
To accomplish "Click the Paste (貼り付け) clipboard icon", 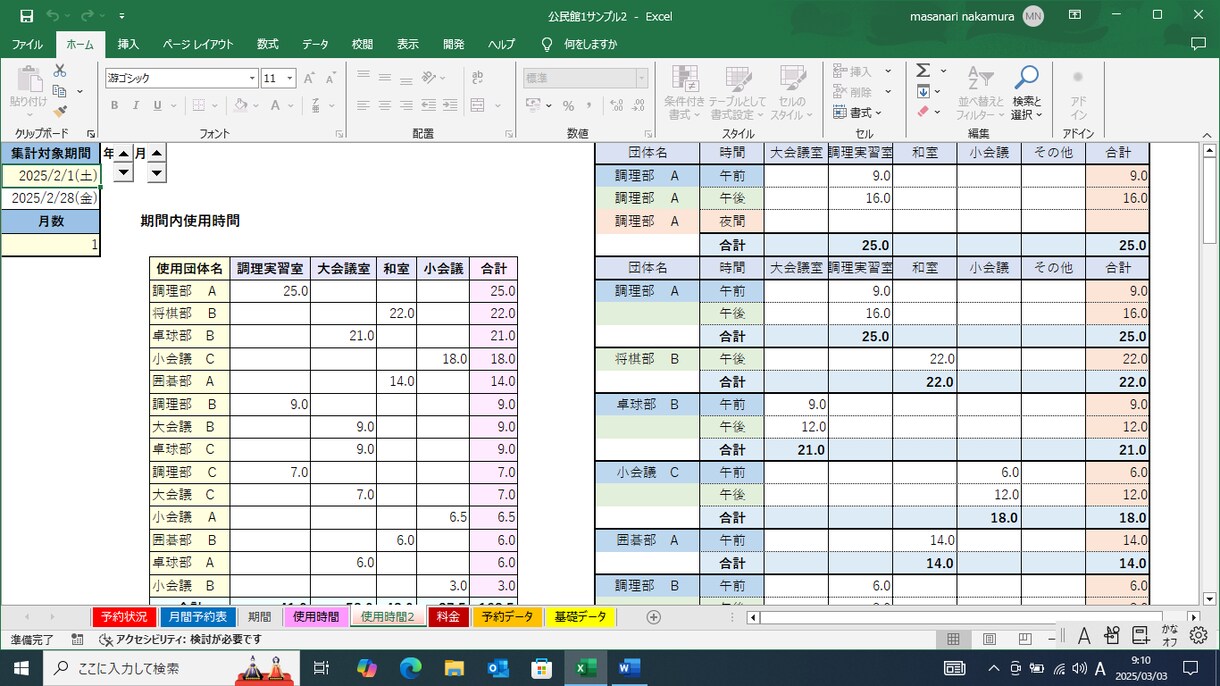I will [x=28, y=82].
